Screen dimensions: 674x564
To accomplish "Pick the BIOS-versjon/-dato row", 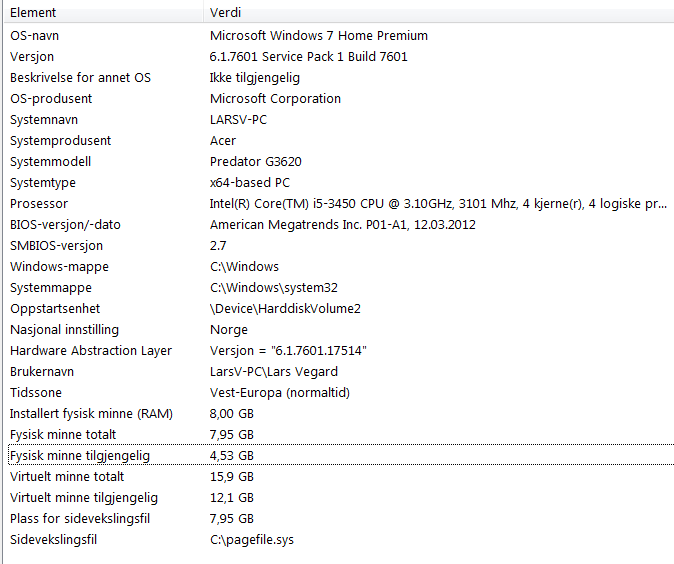I will point(65,225).
